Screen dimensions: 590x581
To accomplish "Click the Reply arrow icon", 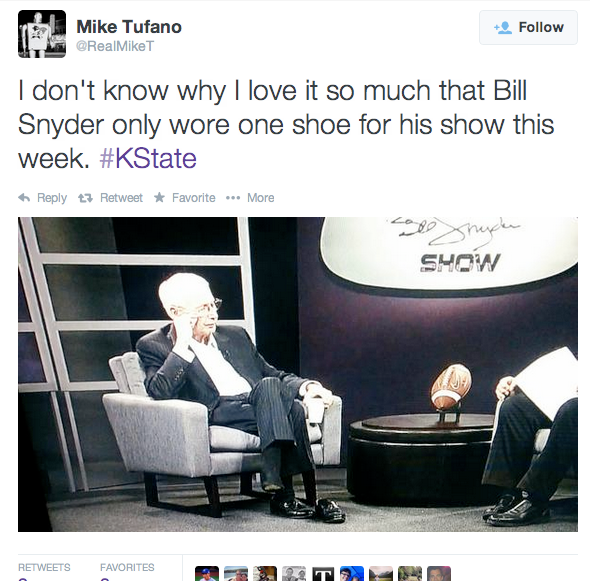I will 24,198.
